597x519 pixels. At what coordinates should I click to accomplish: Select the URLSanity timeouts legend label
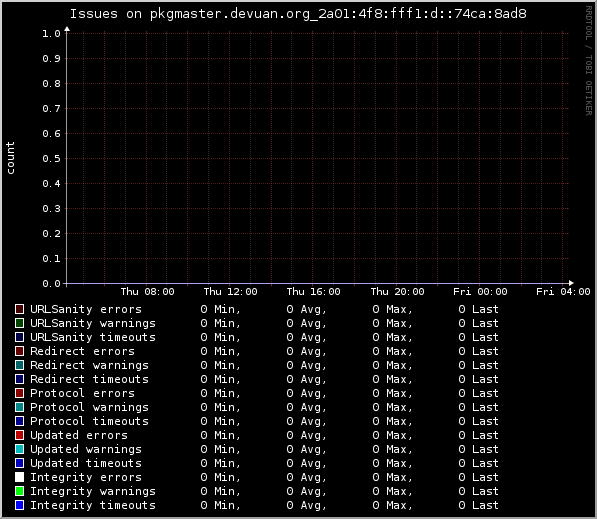tap(93, 337)
